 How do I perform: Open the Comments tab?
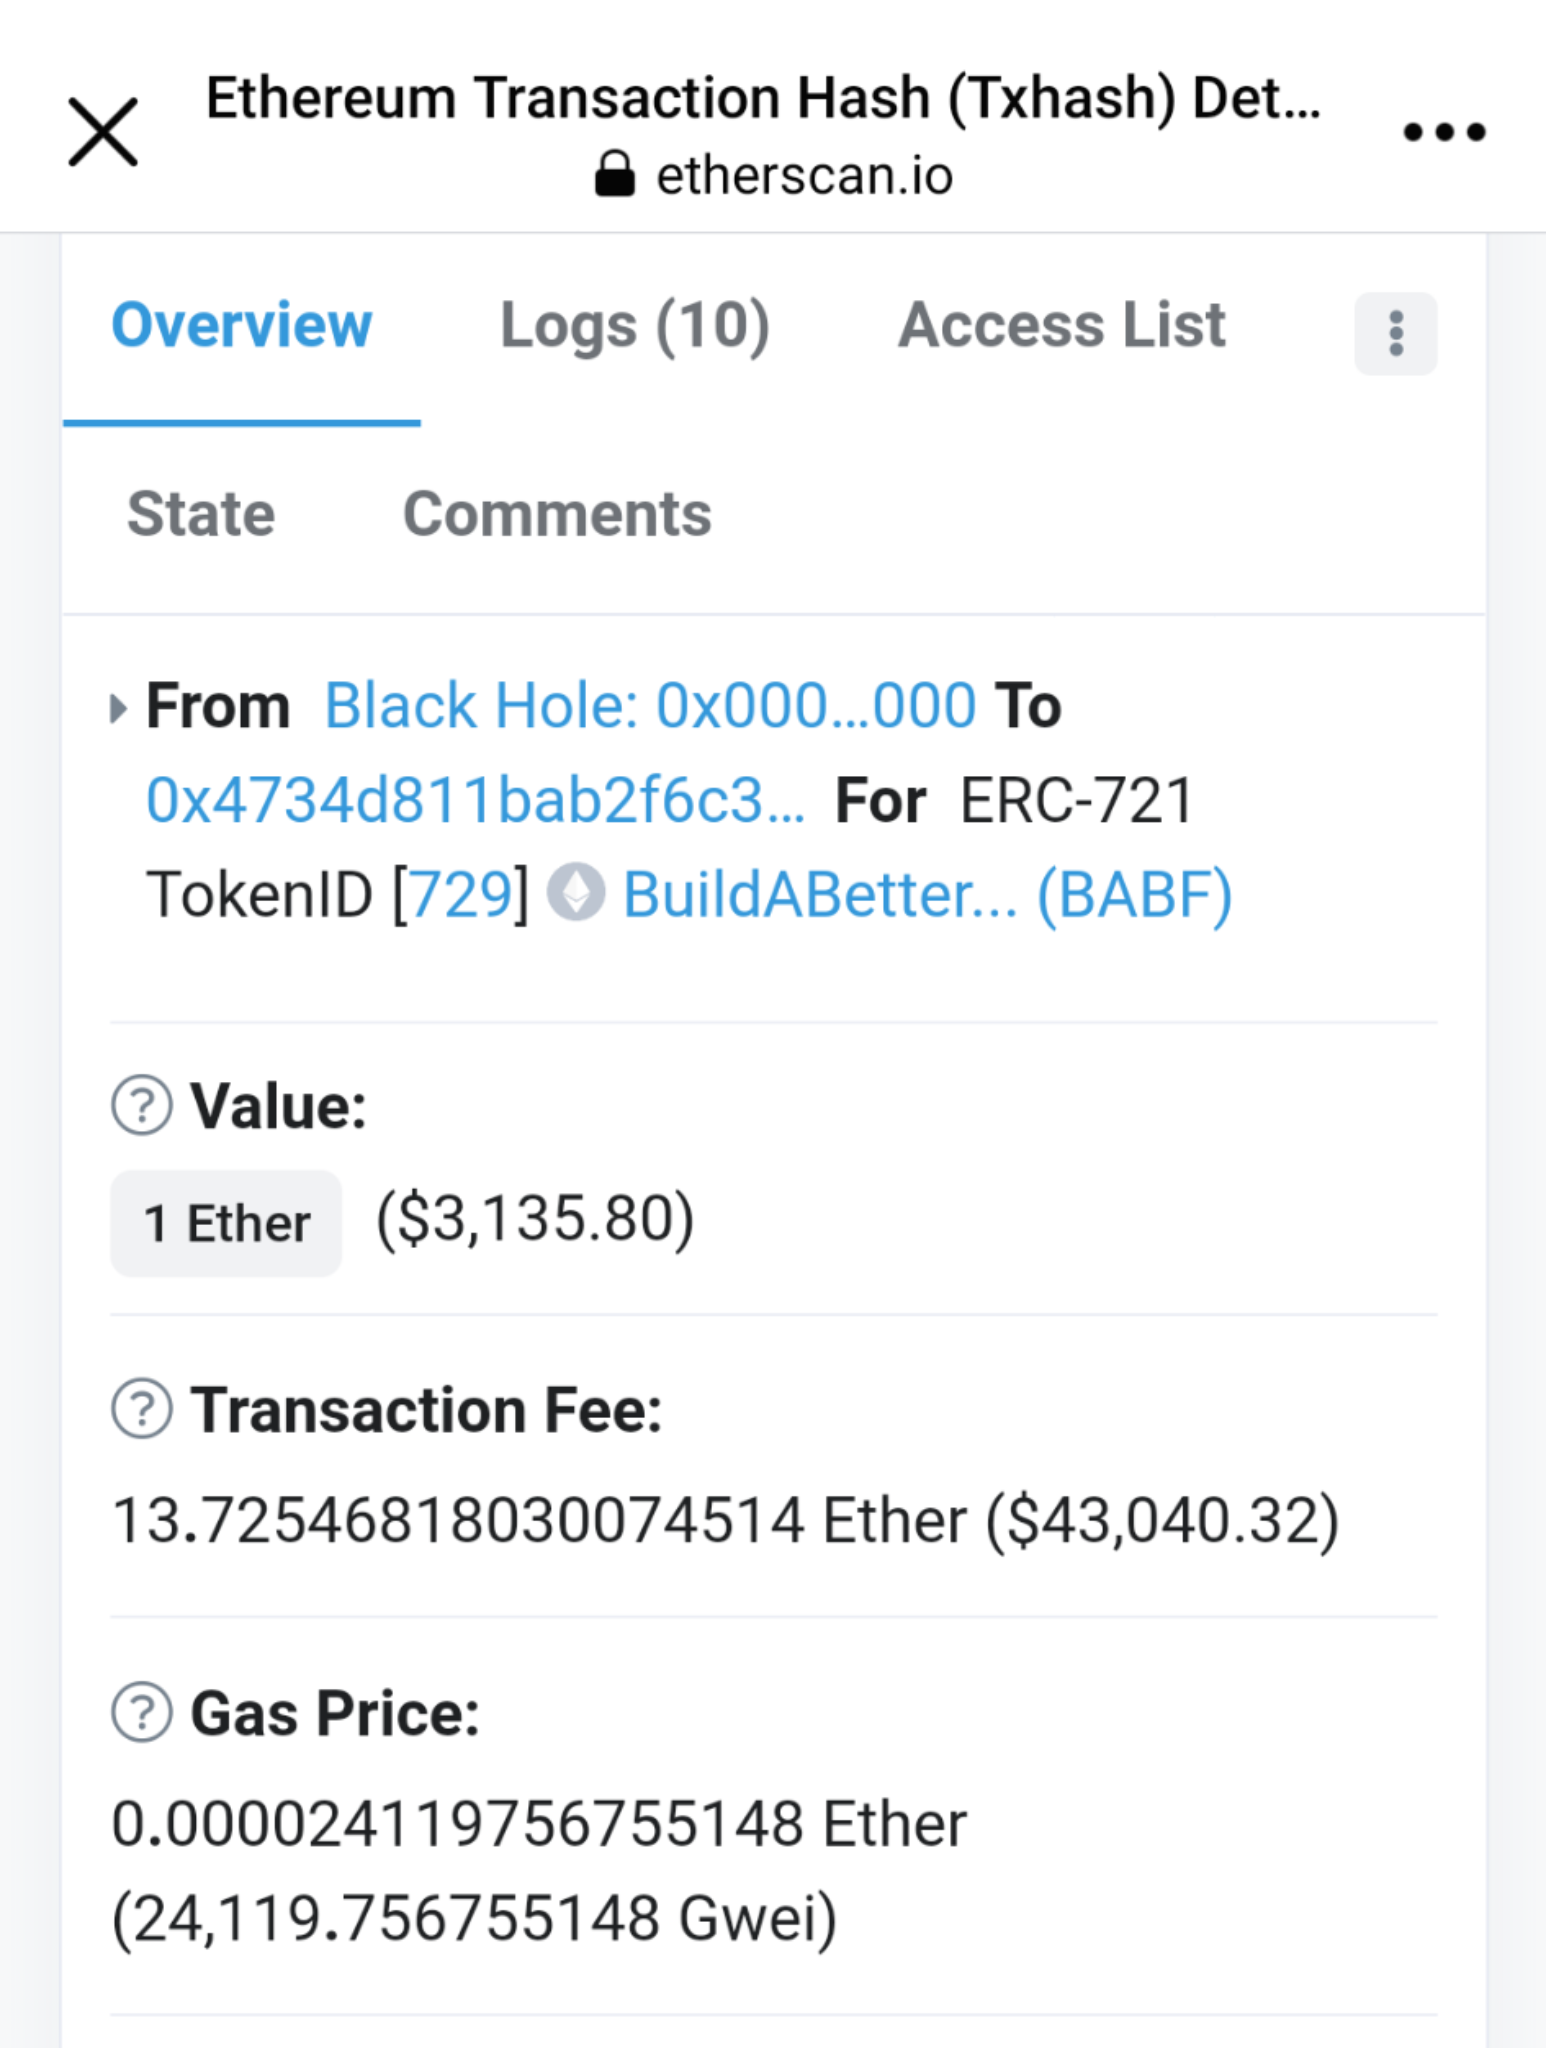[x=557, y=514]
